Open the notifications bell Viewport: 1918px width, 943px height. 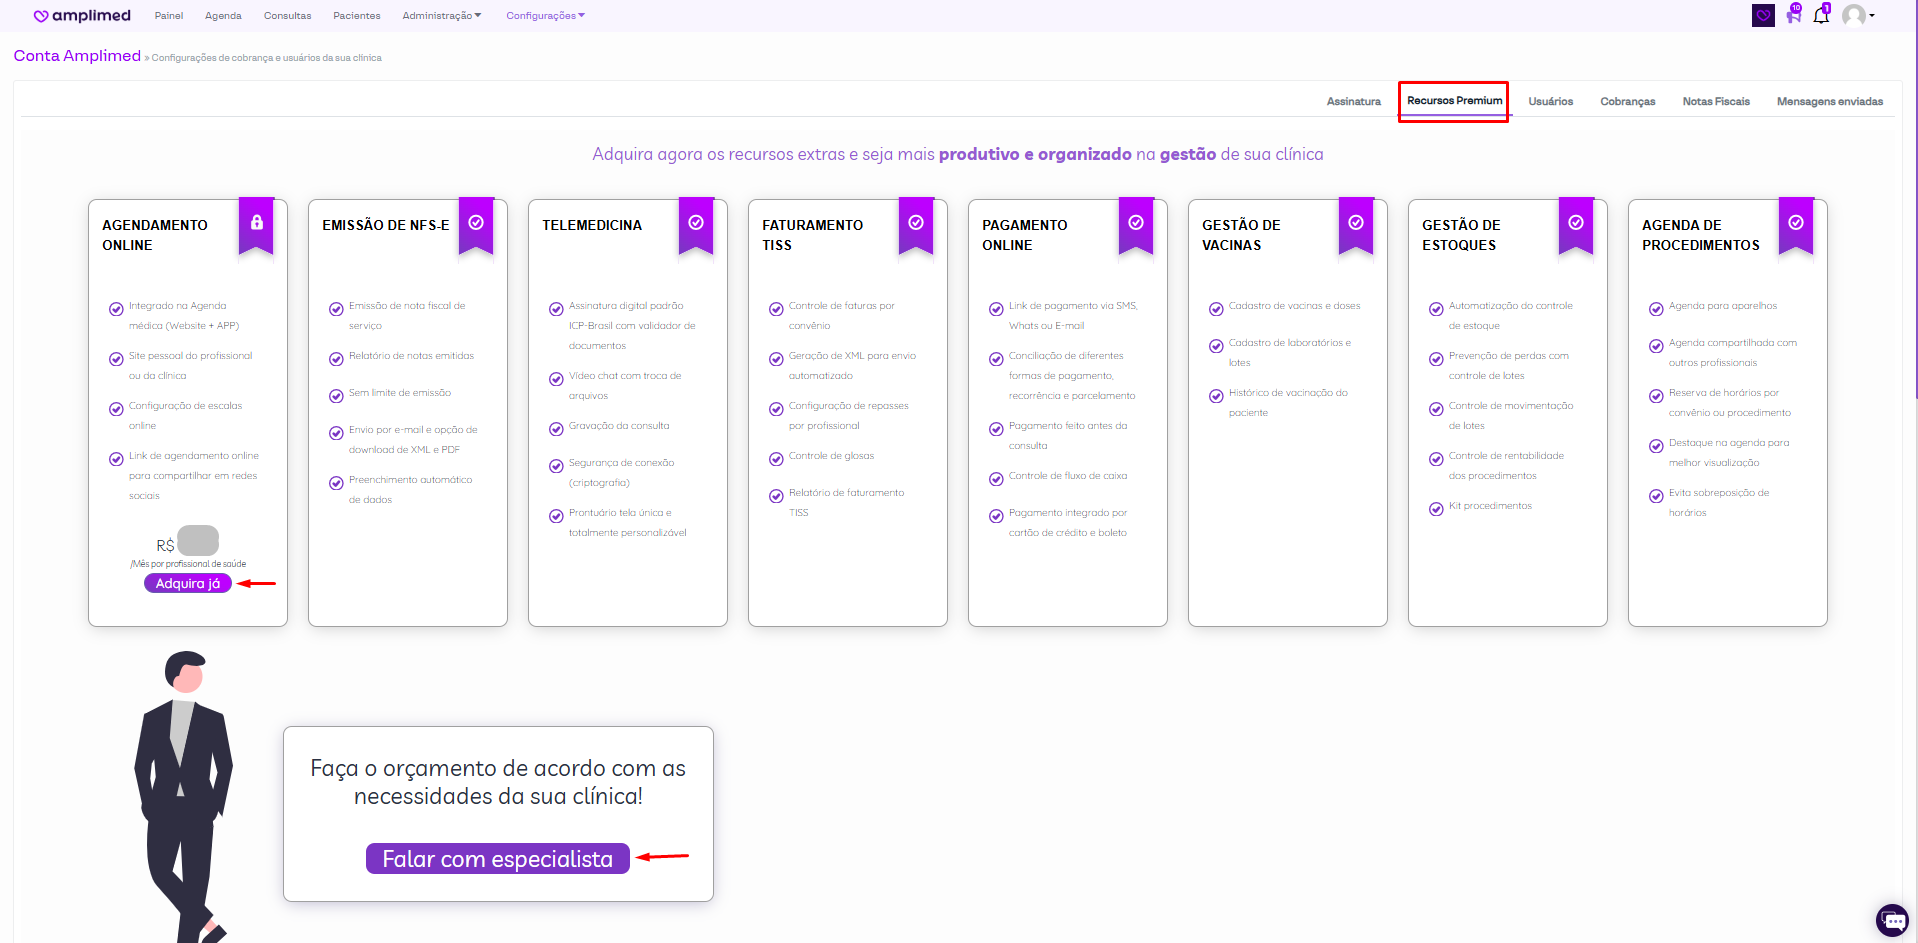[1821, 16]
